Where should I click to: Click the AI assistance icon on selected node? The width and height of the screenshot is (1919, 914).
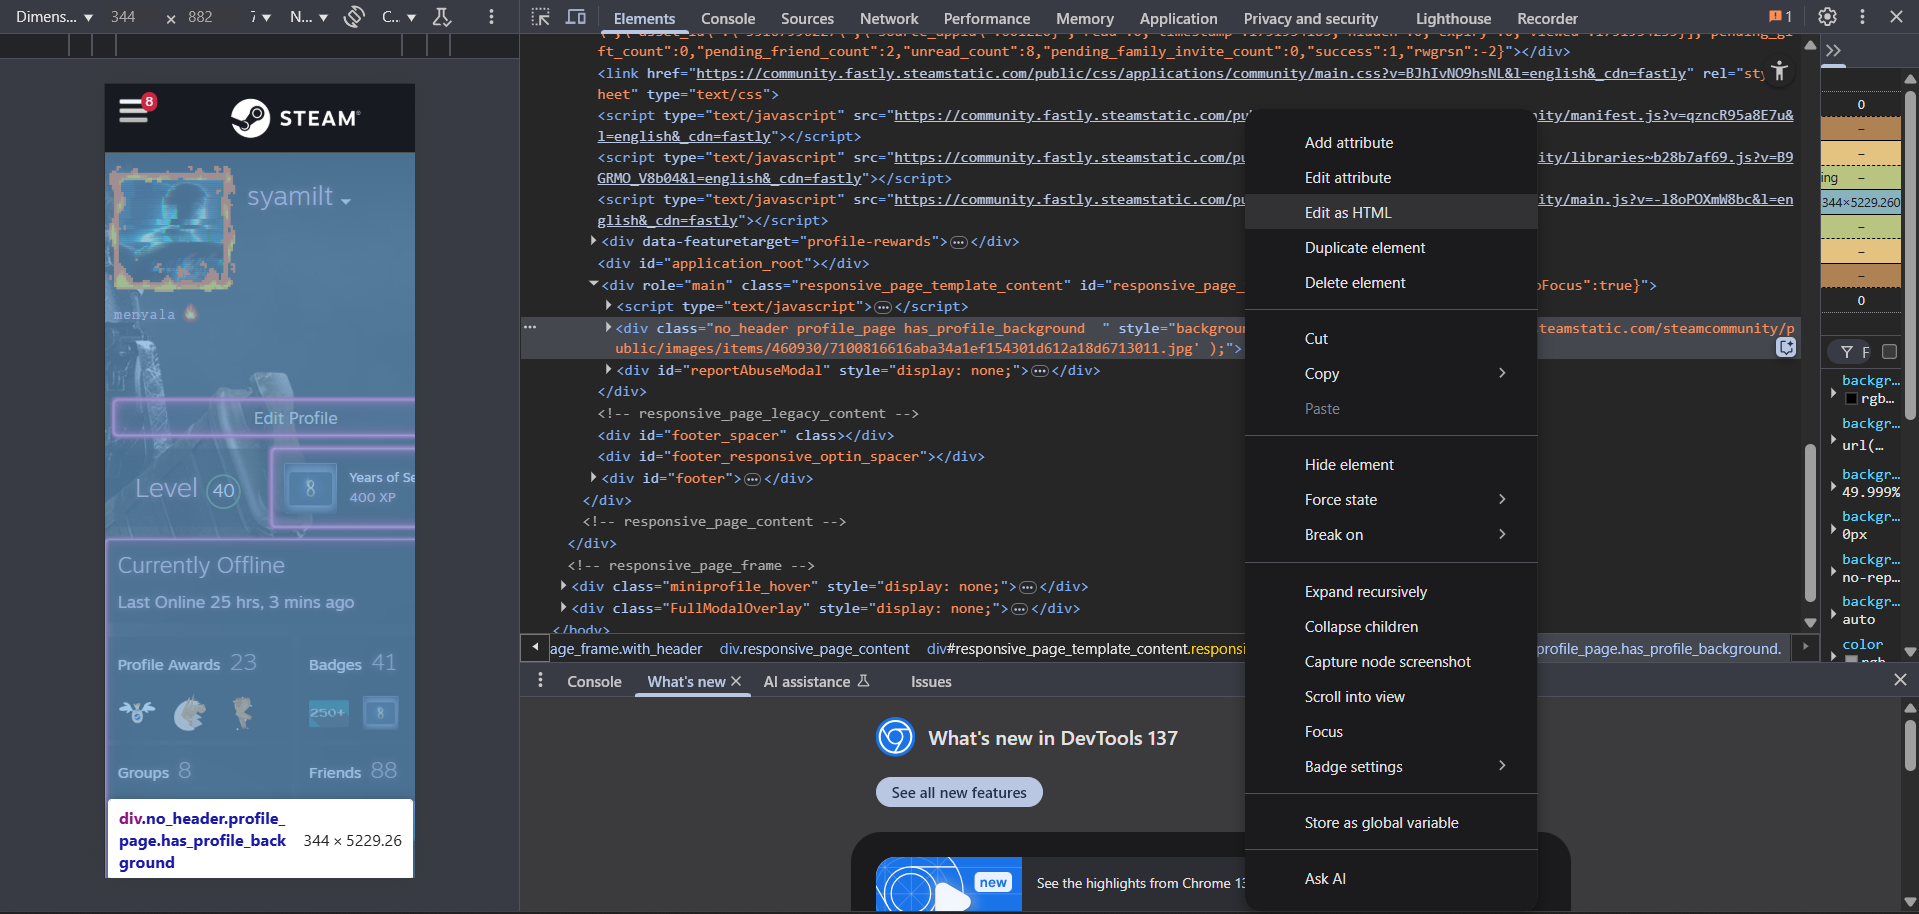pyautogui.click(x=1786, y=347)
